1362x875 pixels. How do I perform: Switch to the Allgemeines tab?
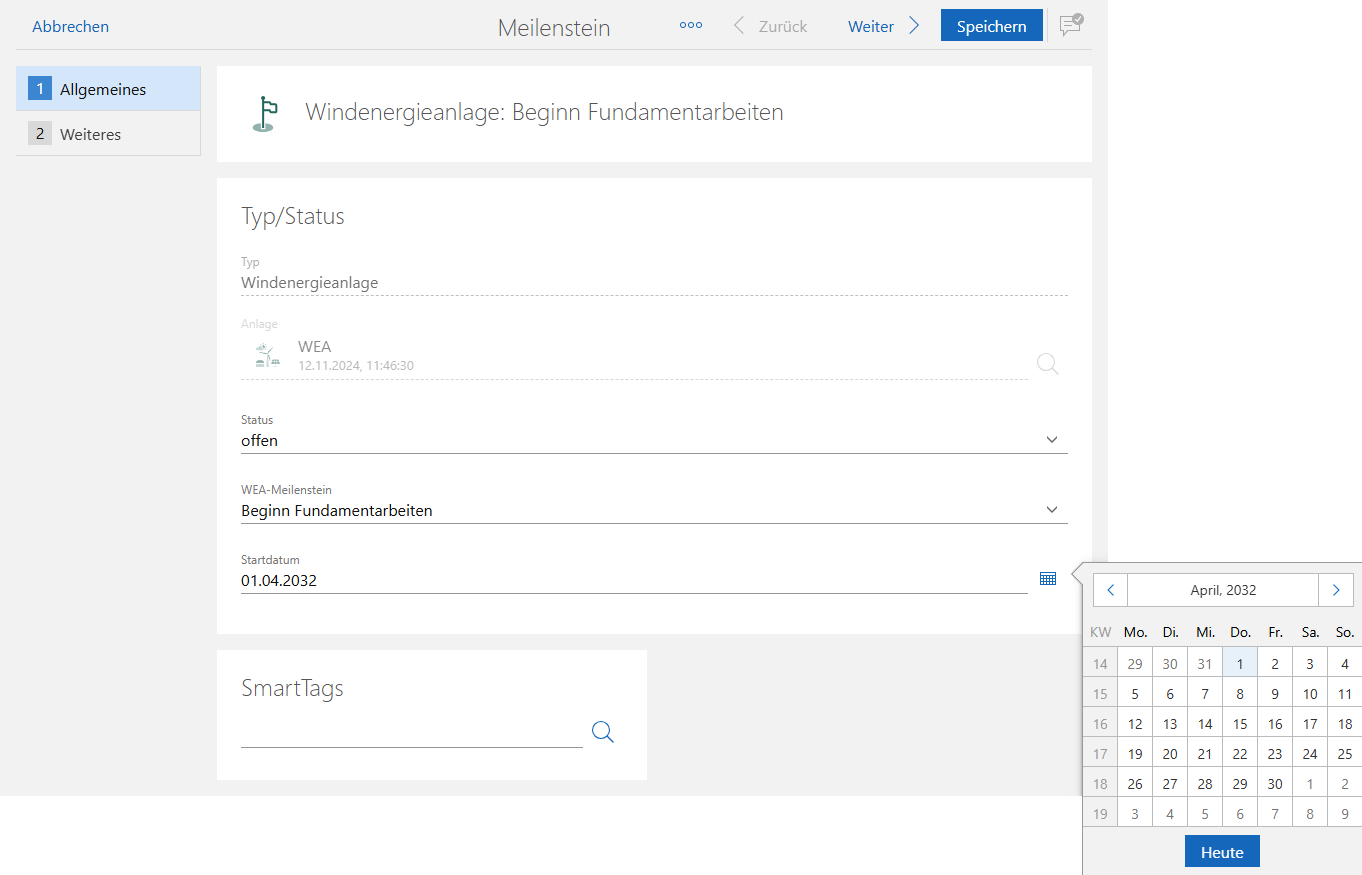tap(108, 89)
